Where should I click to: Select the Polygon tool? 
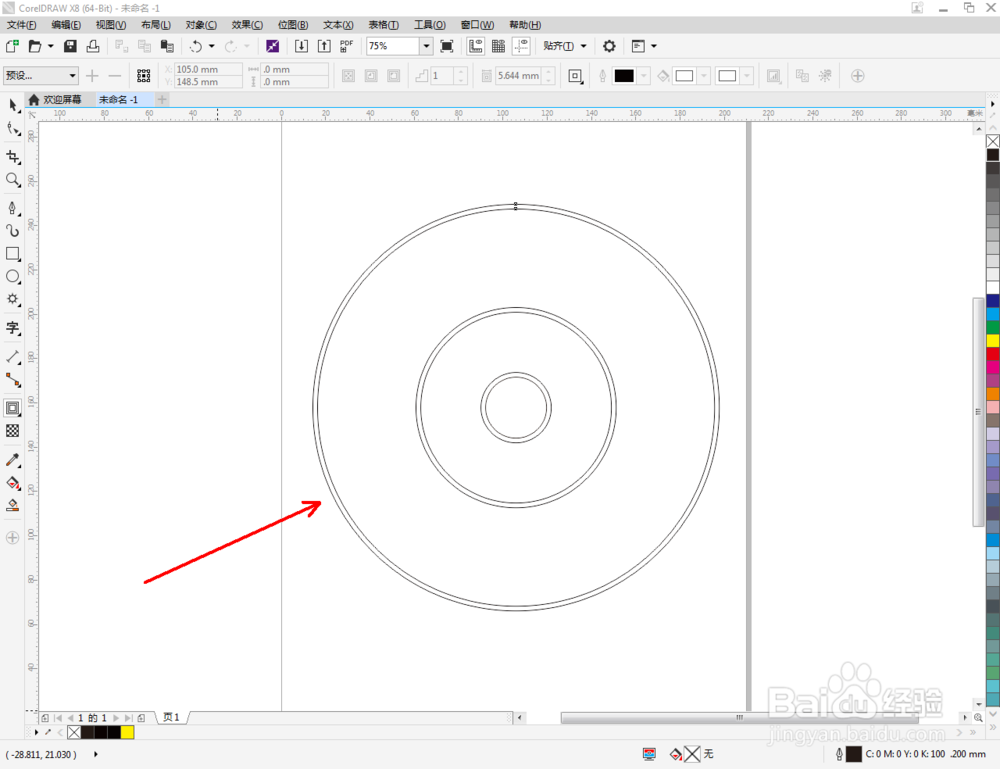coord(13,299)
